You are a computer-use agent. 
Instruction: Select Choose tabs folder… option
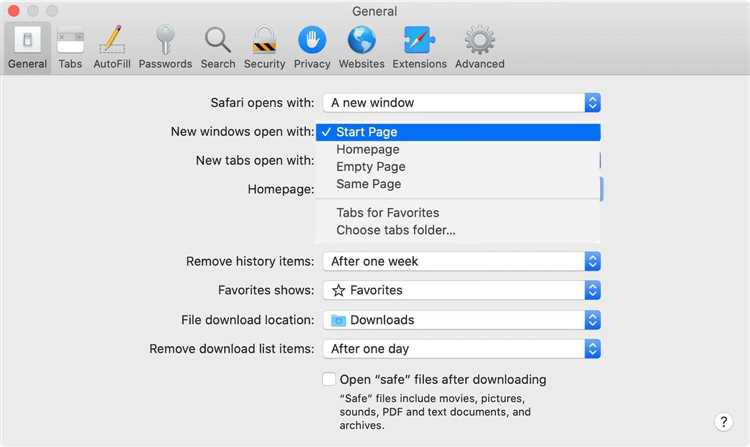click(x=458, y=230)
